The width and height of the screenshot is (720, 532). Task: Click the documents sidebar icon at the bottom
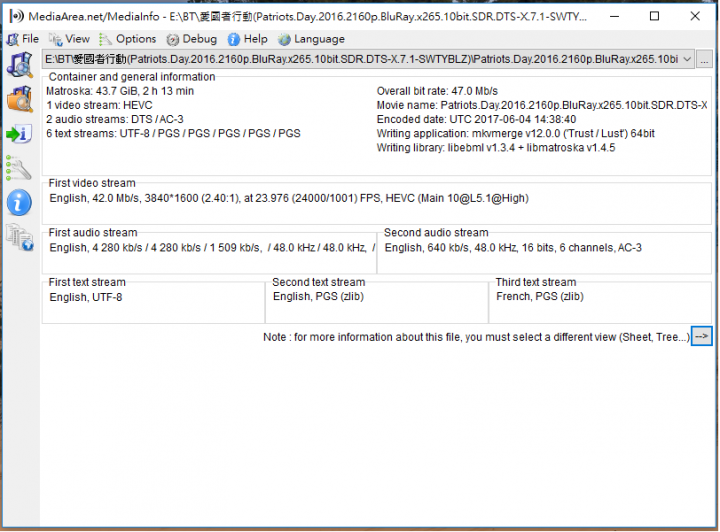click(20, 237)
